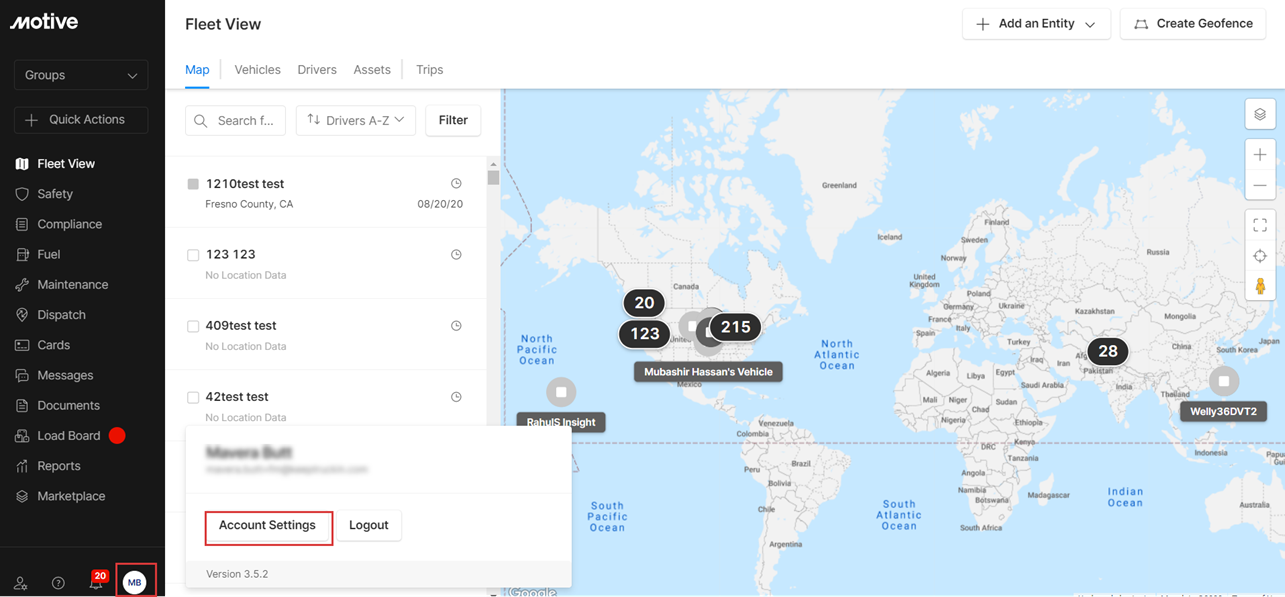Viewport: 1285px width, 597px height.
Task: Click the Quick Actions button
Action: point(81,120)
